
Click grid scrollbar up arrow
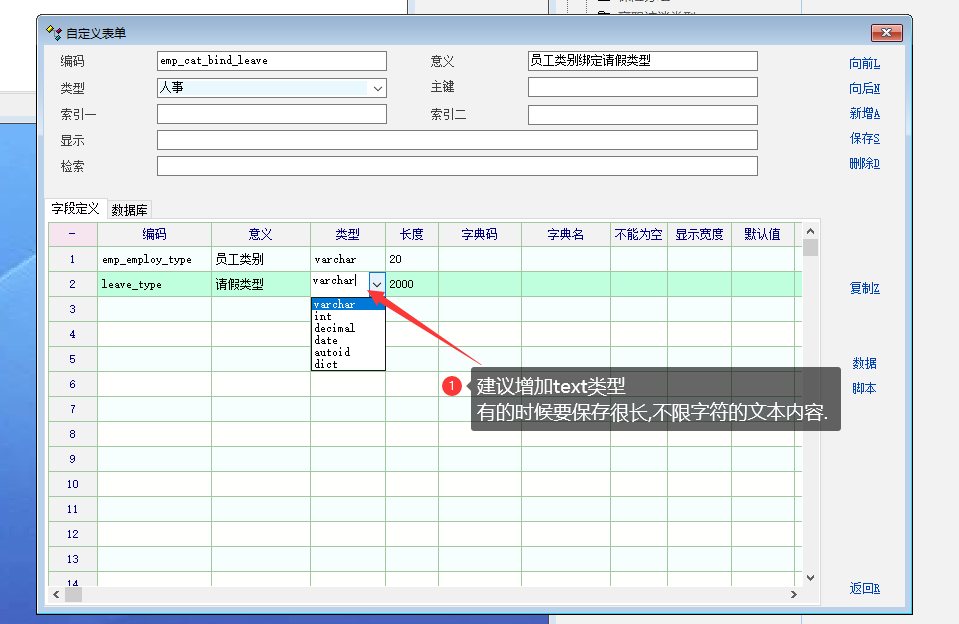[810, 229]
